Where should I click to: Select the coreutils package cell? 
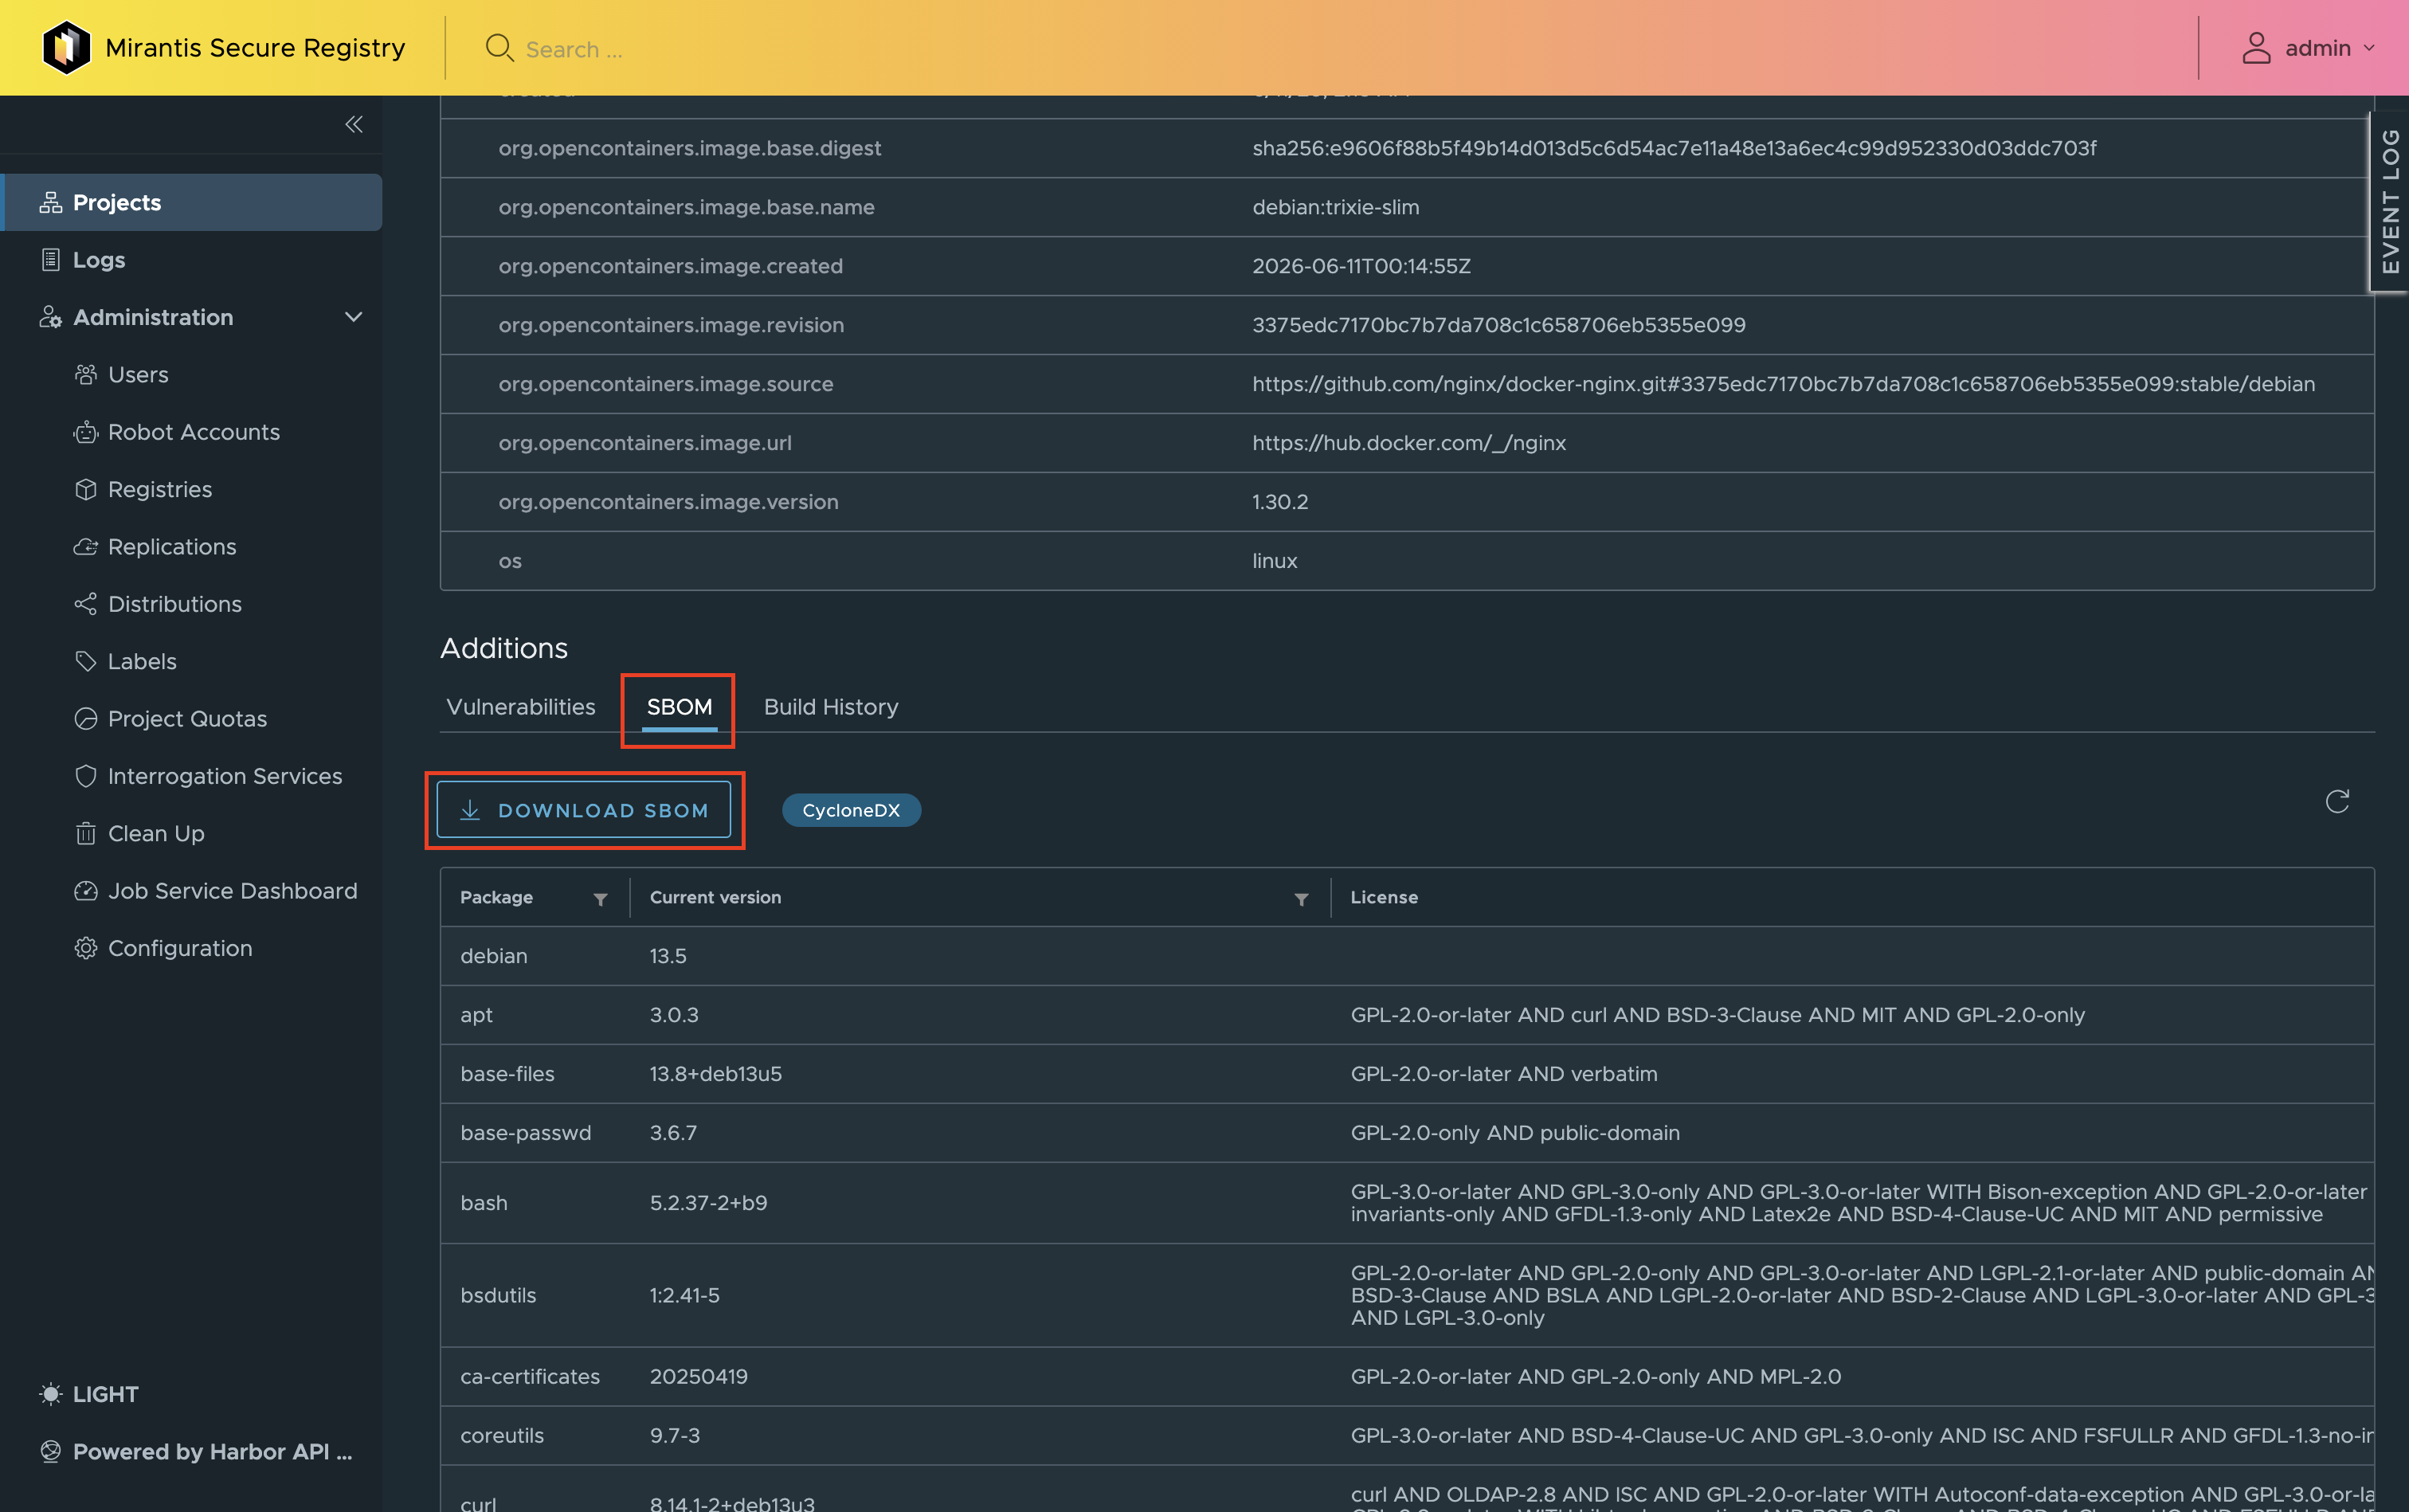(x=502, y=1435)
